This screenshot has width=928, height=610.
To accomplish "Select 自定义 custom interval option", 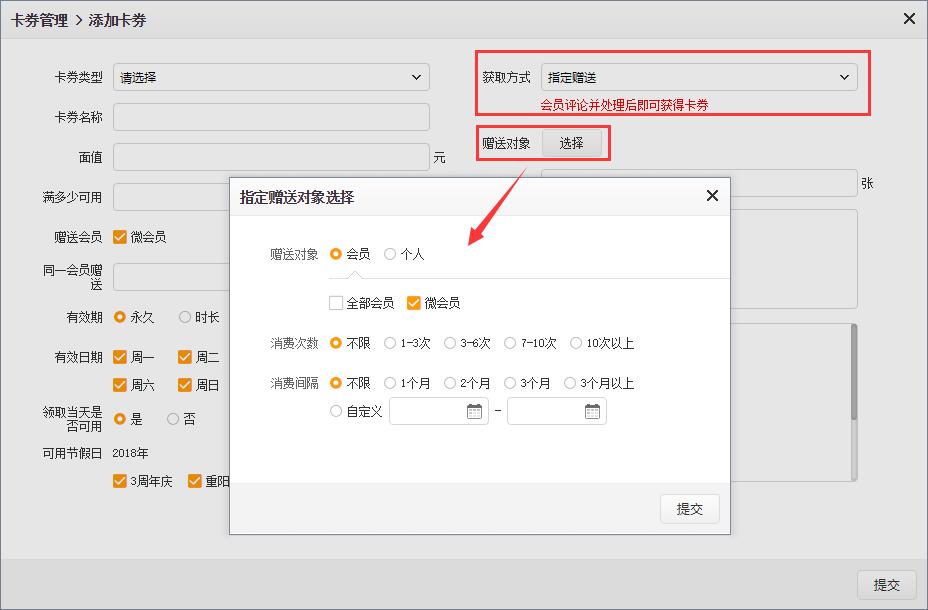I will [x=336, y=411].
